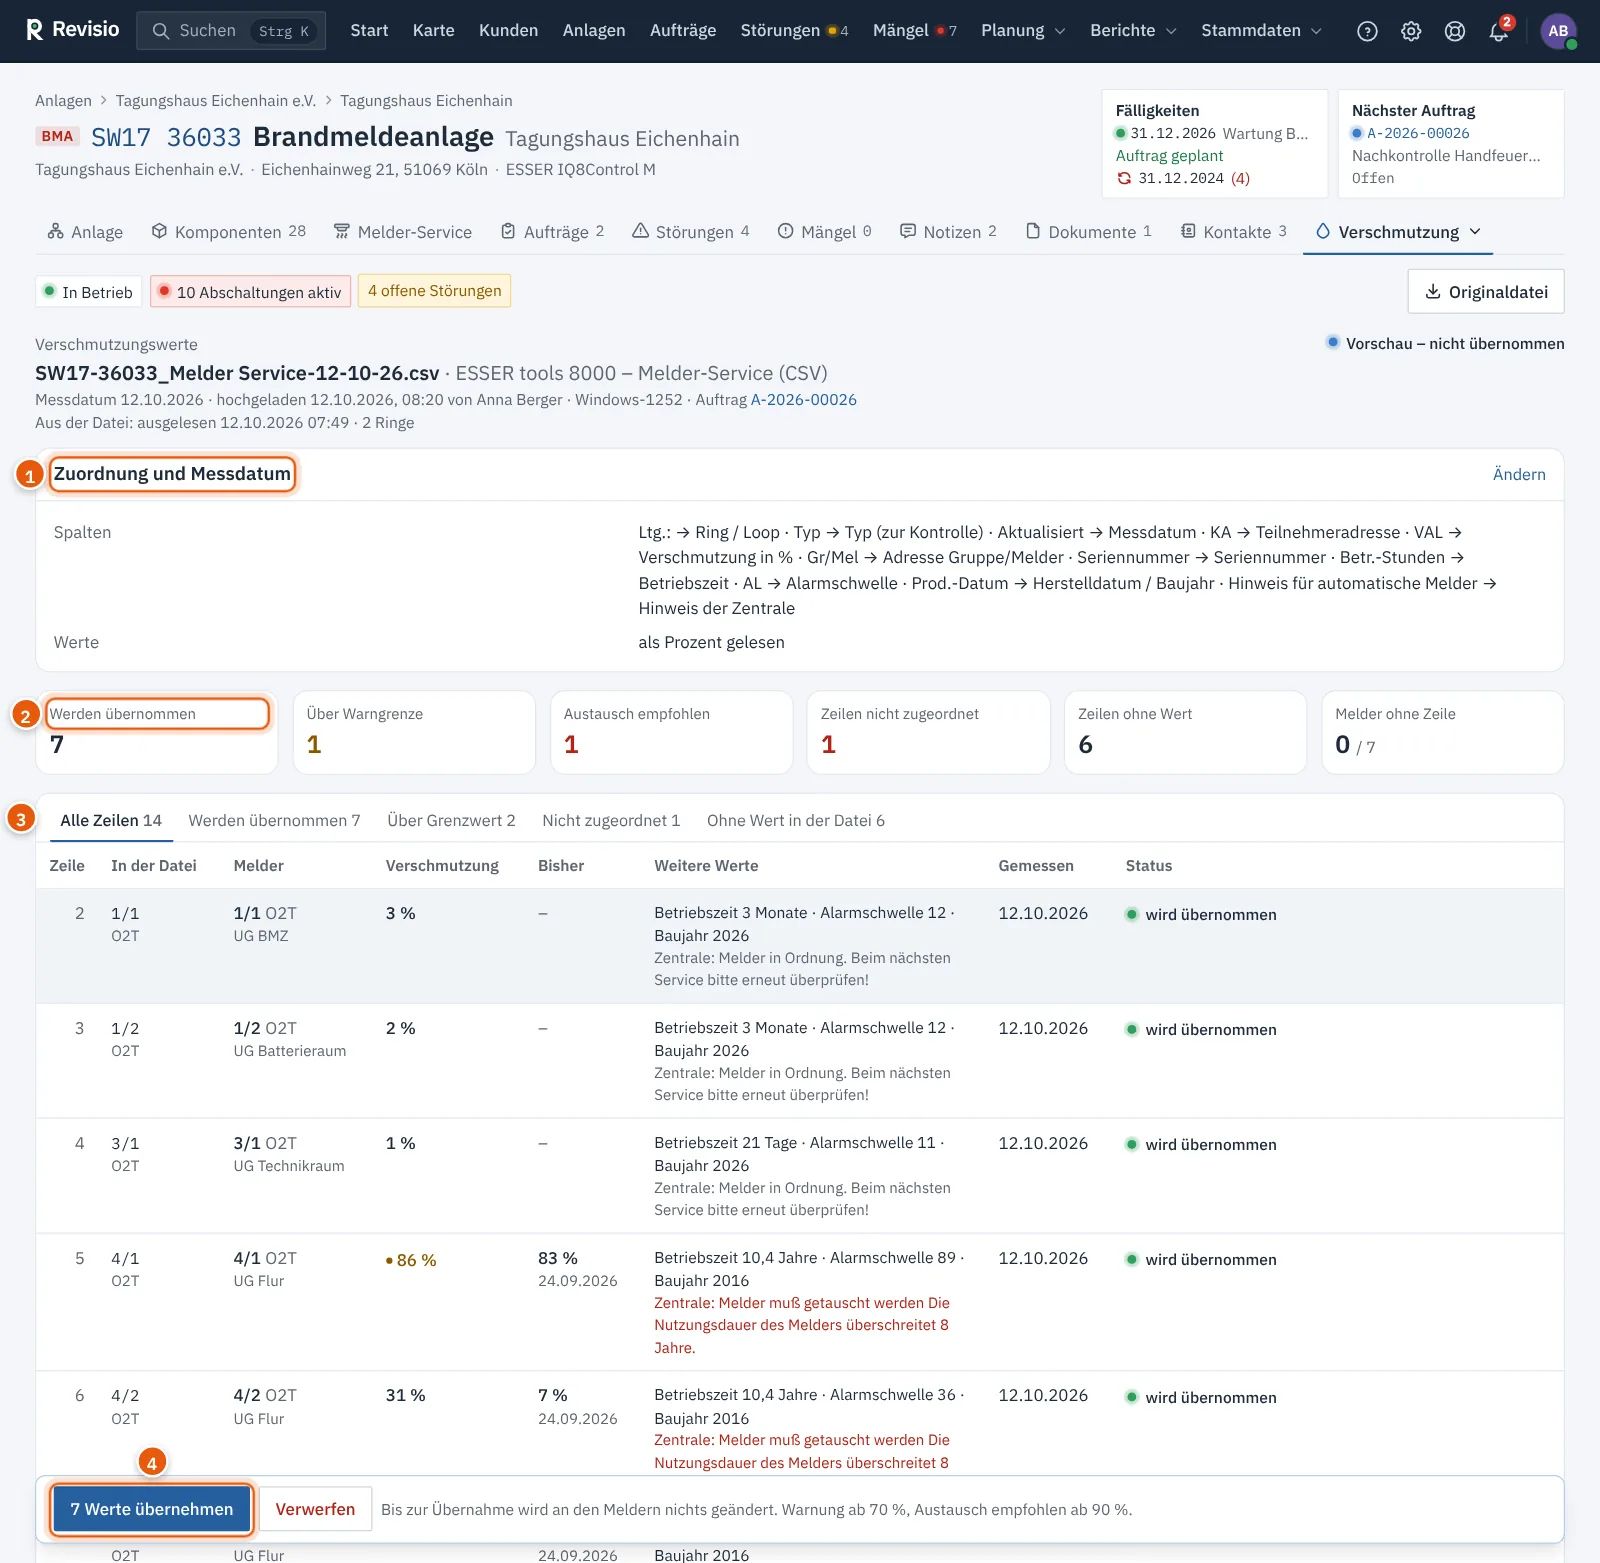Click the Nächster Auftrag A-2026-00026 link
The height and width of the screenshot is (1563, 1600).
(x=1418, y=133)
